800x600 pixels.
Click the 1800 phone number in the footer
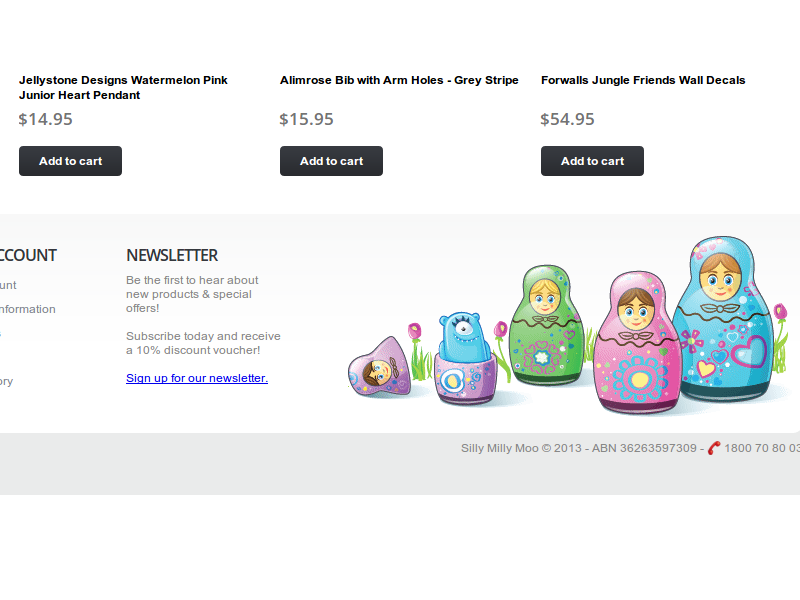coord(760,448)
